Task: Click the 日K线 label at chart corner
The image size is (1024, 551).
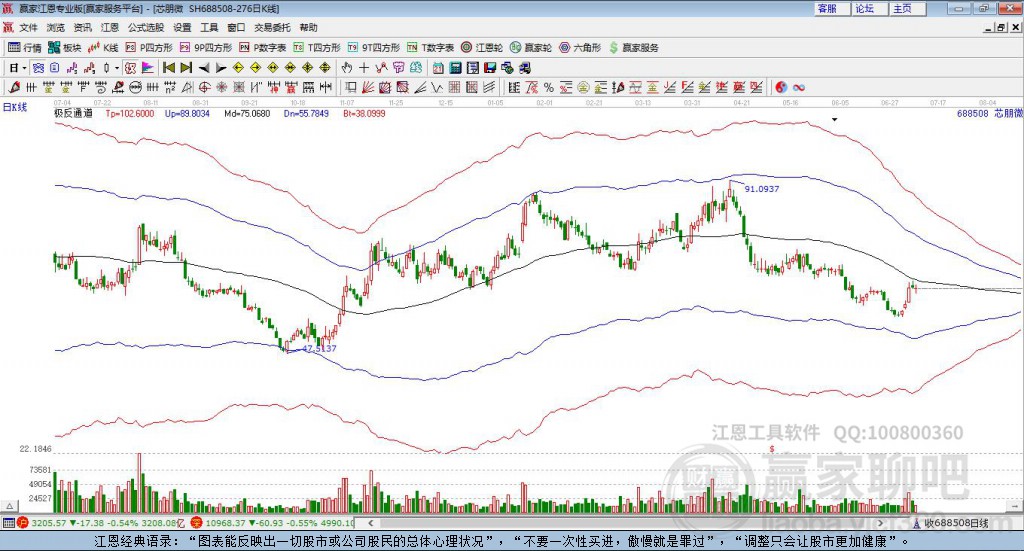Action: point(15,108)
